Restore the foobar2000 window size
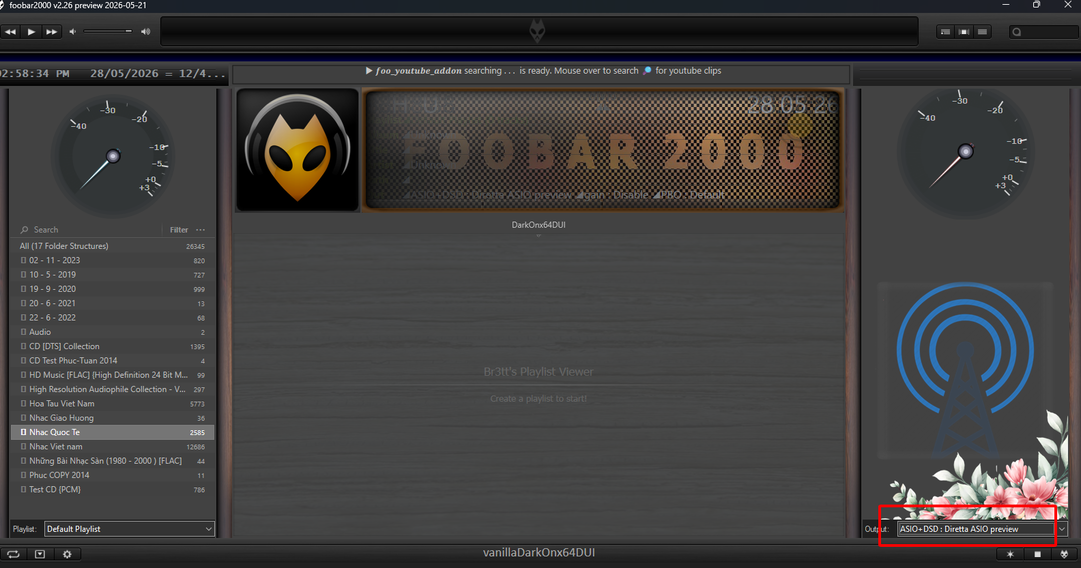The width and height of the screenshot is (1081, 568). click(1036, 5)
